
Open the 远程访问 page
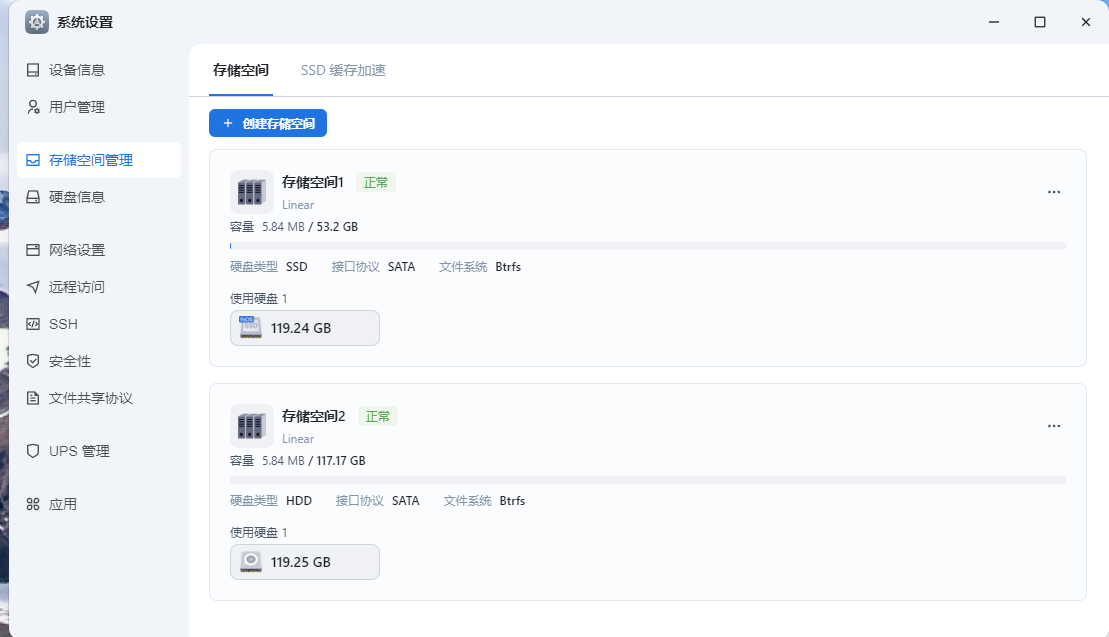(98, 286)
